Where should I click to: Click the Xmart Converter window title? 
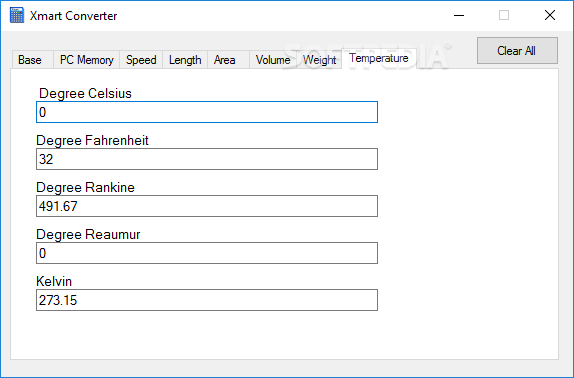click(73, 16)
